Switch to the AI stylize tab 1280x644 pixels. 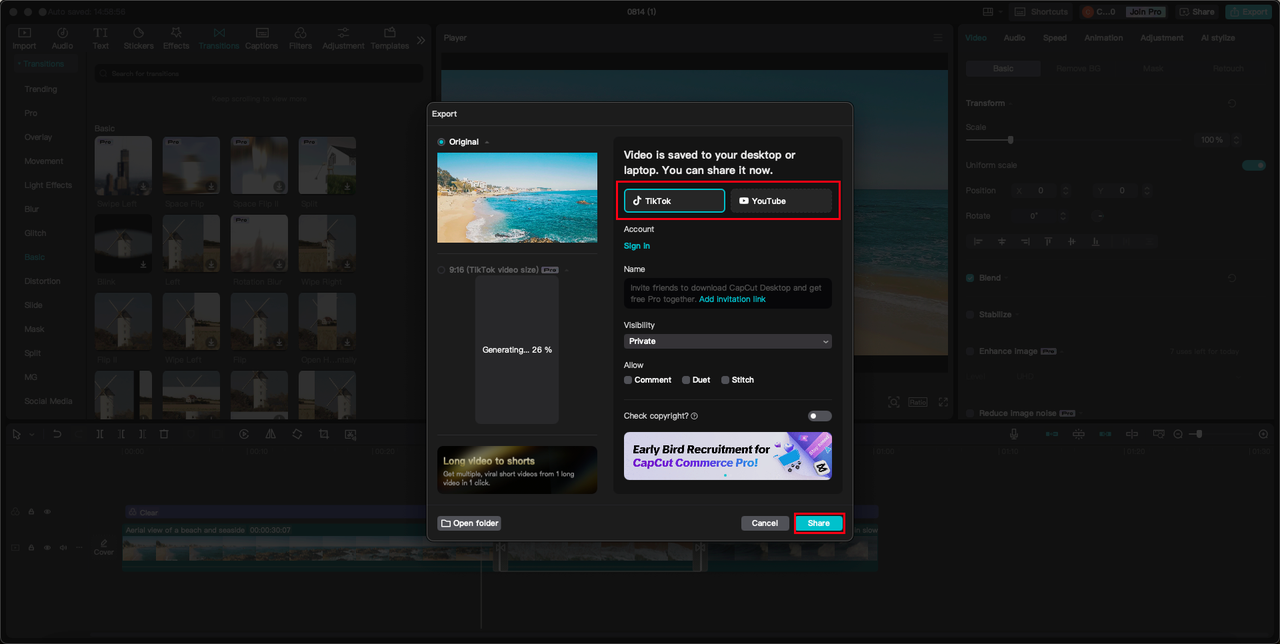tap(1218, 38)
